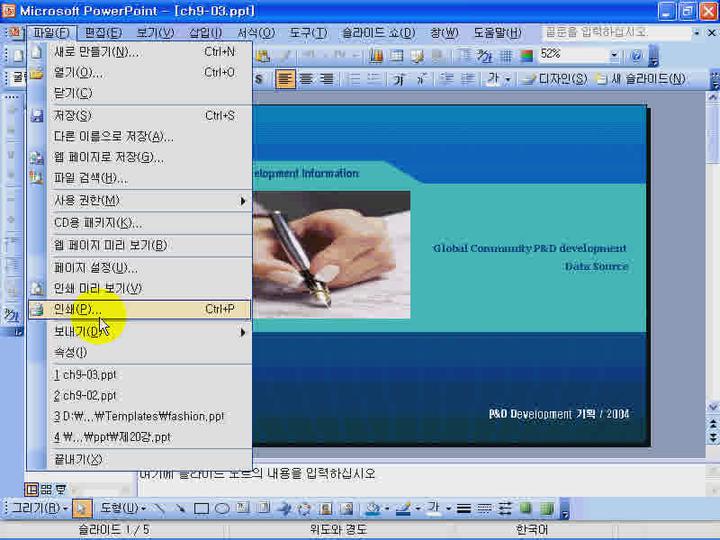Click the Color/Grayscale toolbar icon
Image resolution: width=720 pixels, height=540 pixels.
(x=526, y=56)
